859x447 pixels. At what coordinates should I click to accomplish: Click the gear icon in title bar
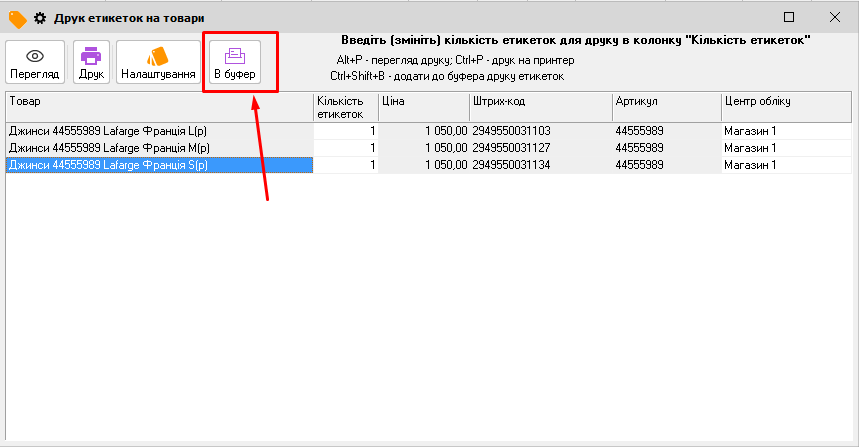[x=41, y=17]
